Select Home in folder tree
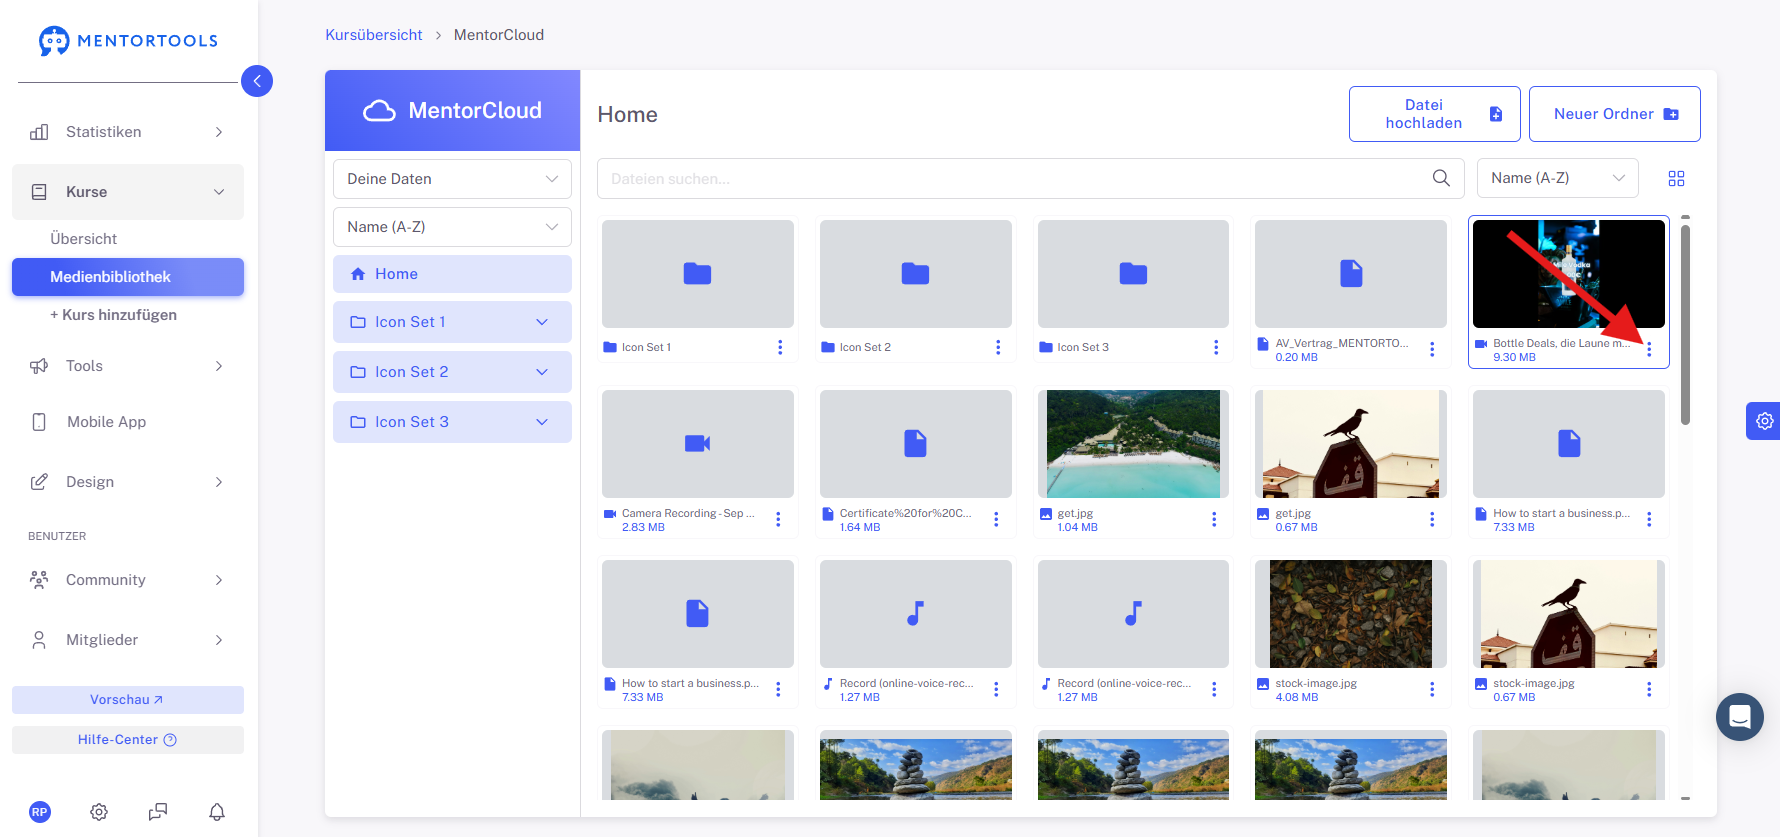The height and width of the screenshot is (837, 1780). click(452, 274)
